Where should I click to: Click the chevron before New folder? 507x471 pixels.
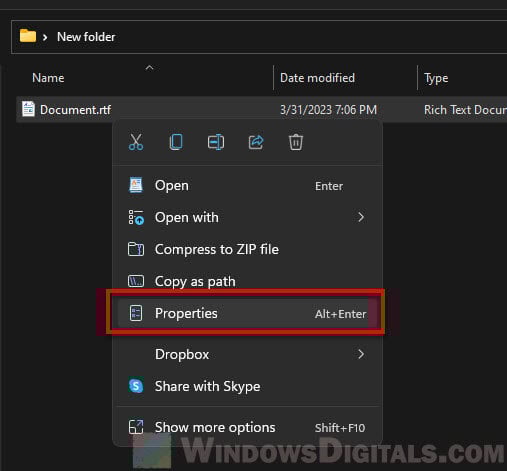[x=45, y=37]
